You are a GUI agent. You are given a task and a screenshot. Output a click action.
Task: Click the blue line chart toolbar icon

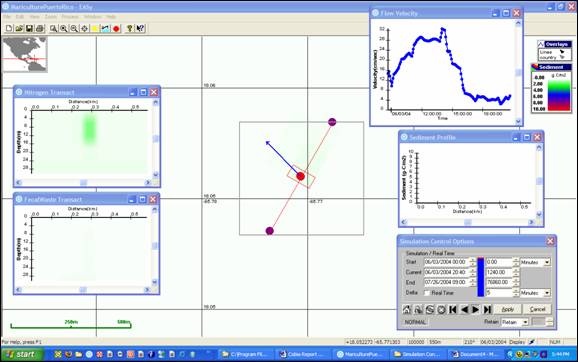[105, 28]
